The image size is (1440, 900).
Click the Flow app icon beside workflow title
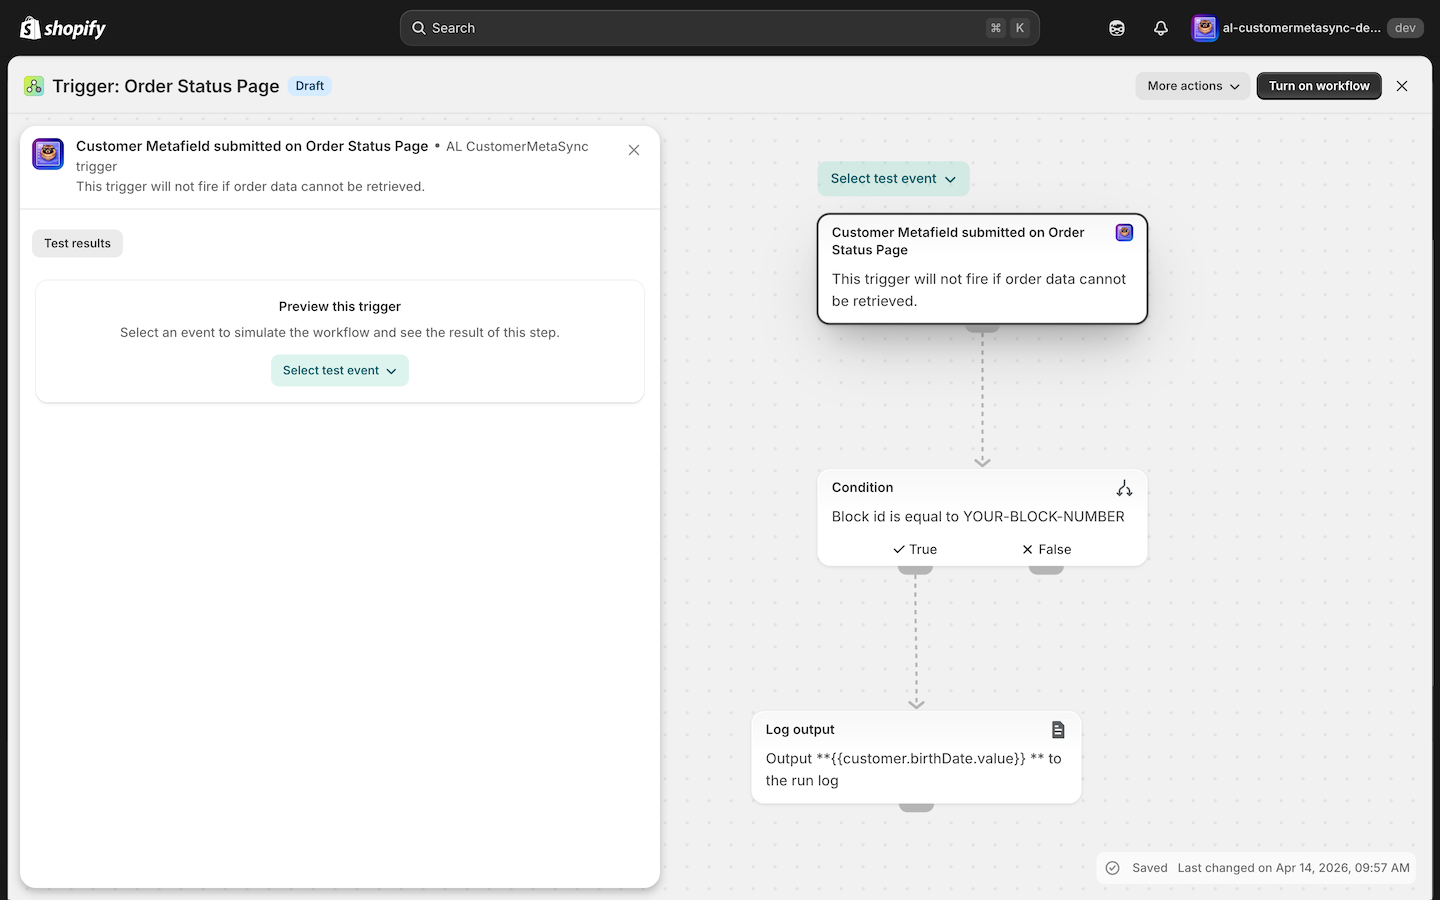pyautogui.click(x=34, y=86)
